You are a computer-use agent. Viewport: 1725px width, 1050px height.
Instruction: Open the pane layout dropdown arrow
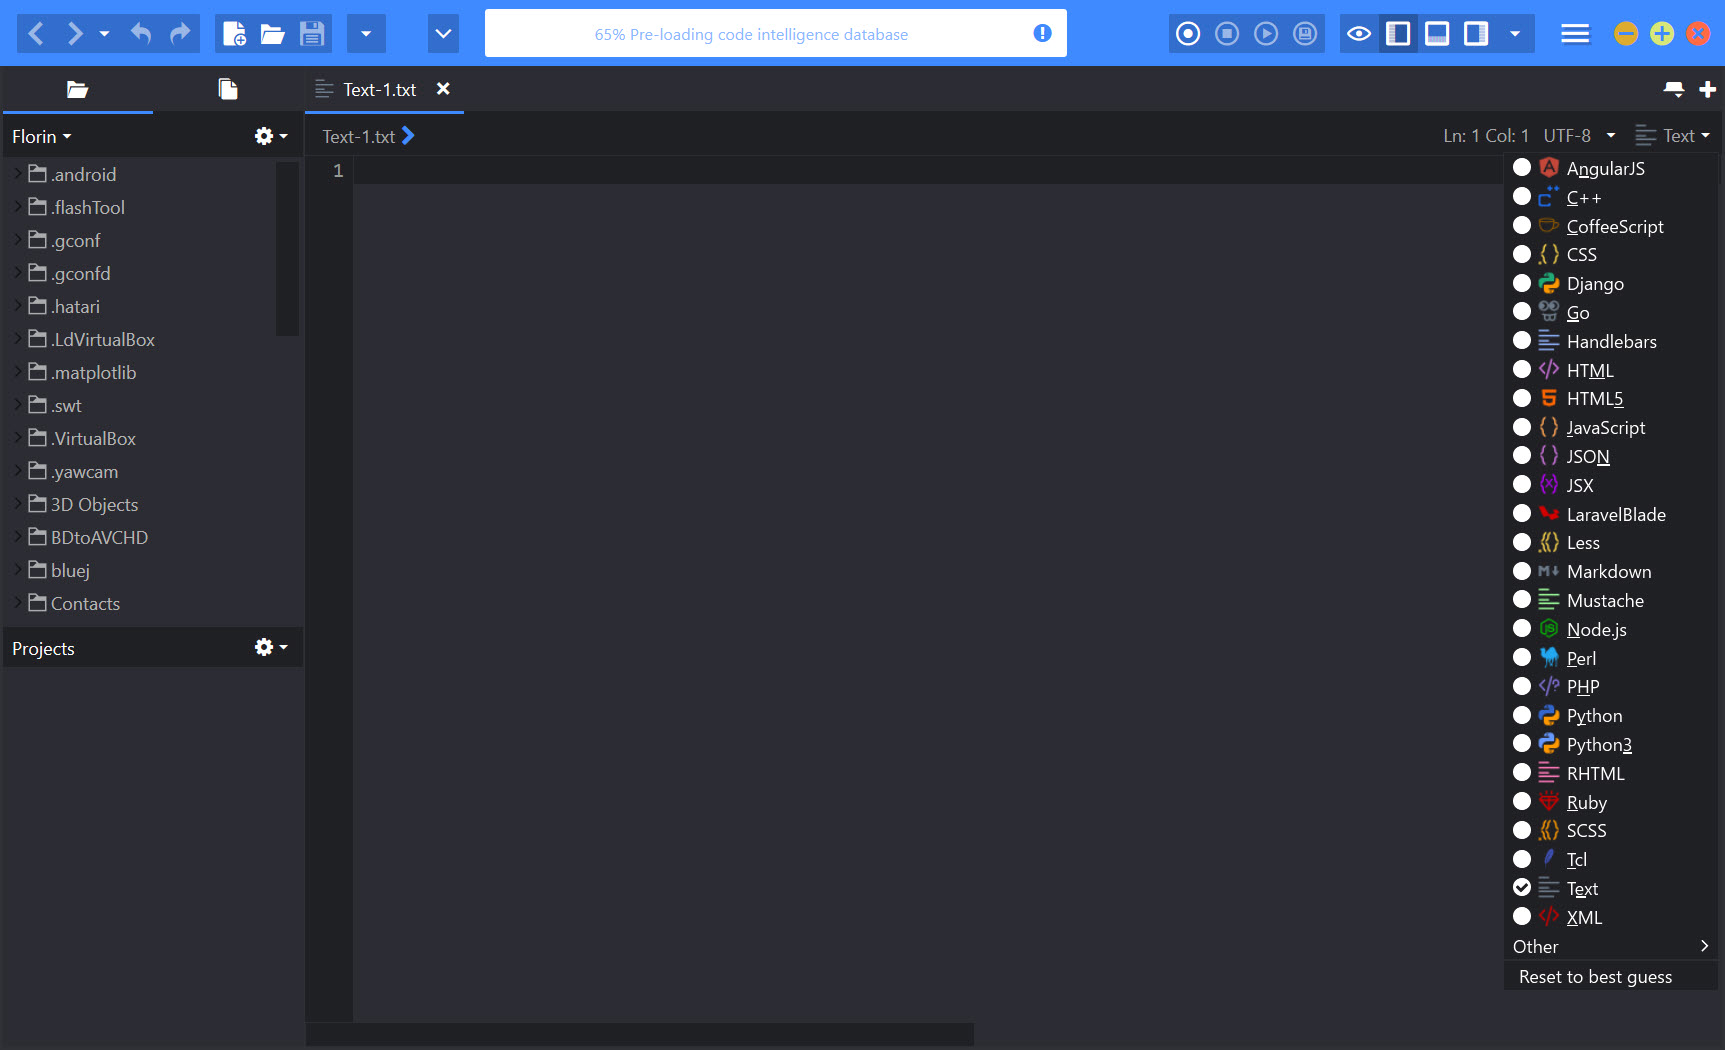coord(1515,34)
